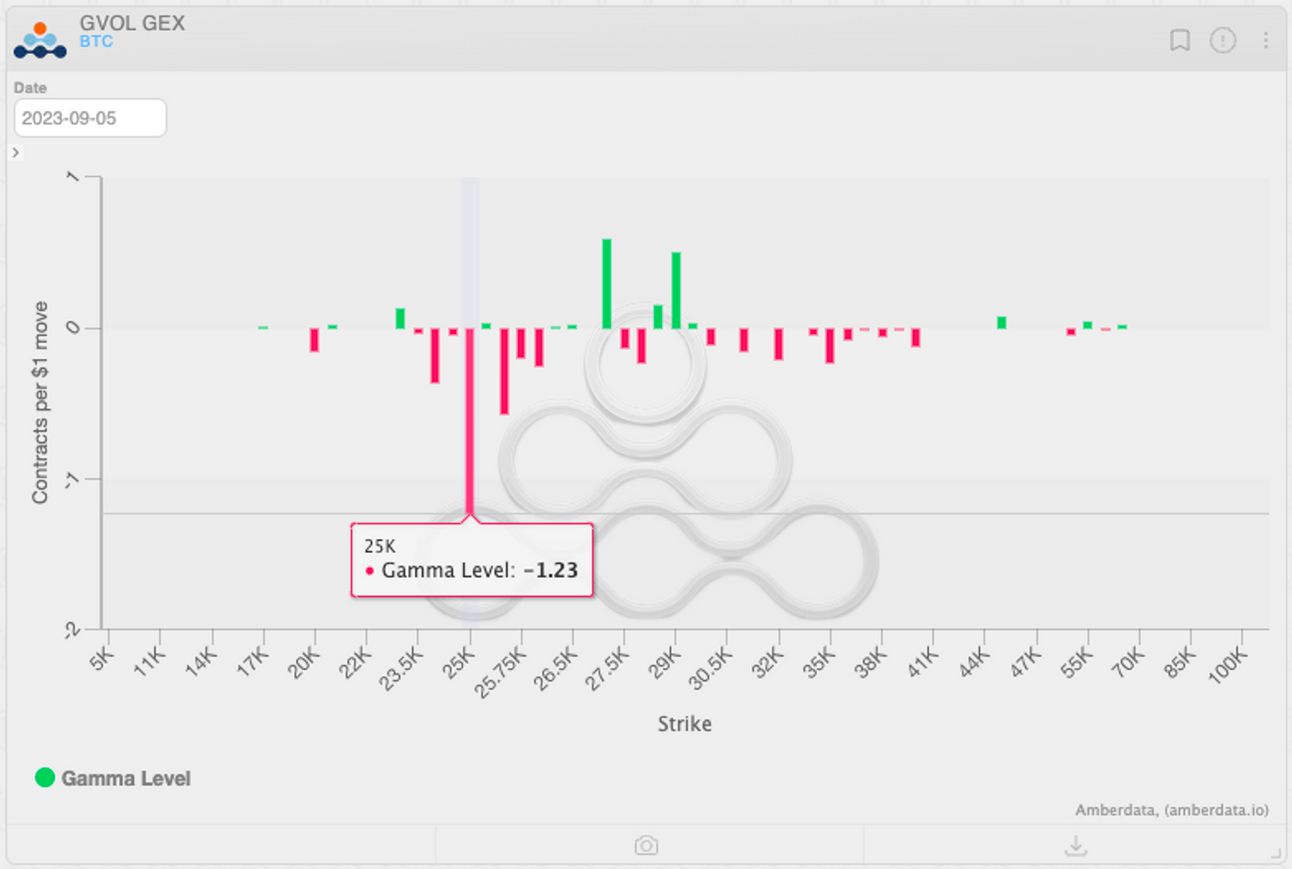1292x869 pixels.
Task: Click the red bar at 20K strike
Action: point(314,340)
